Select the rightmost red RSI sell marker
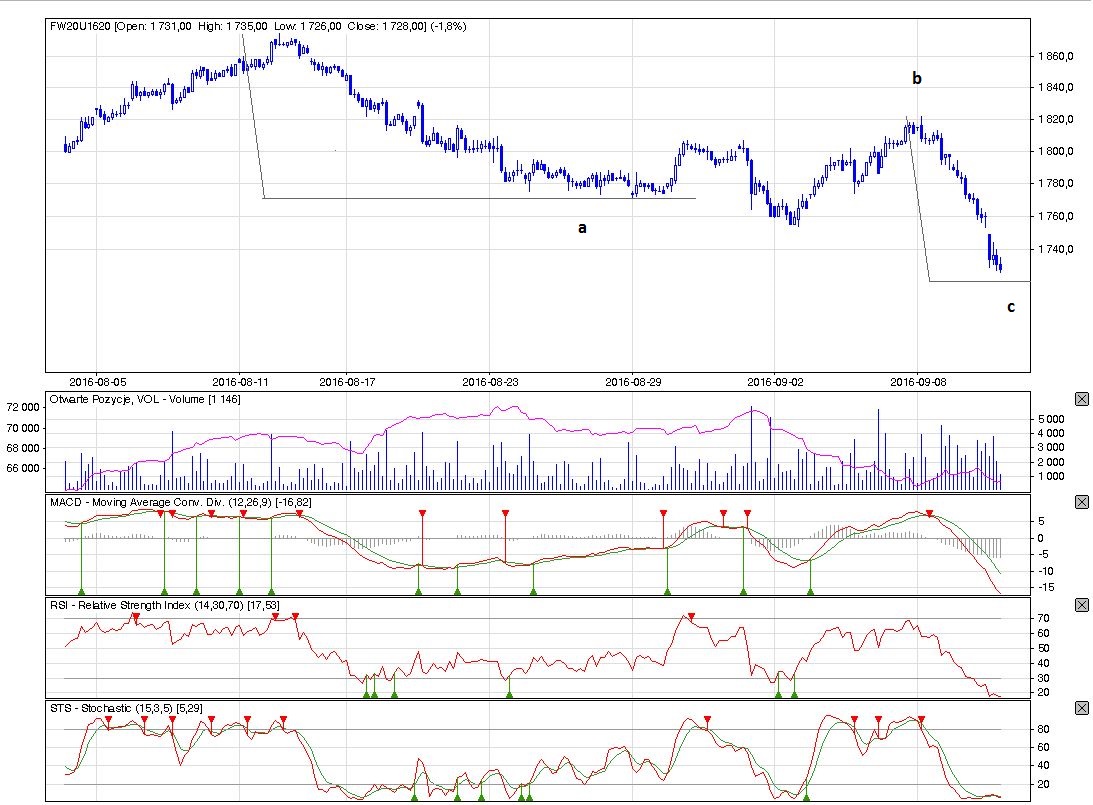Screen dimensions: 1093x805 pyautogui.click(x=691, y=616)
